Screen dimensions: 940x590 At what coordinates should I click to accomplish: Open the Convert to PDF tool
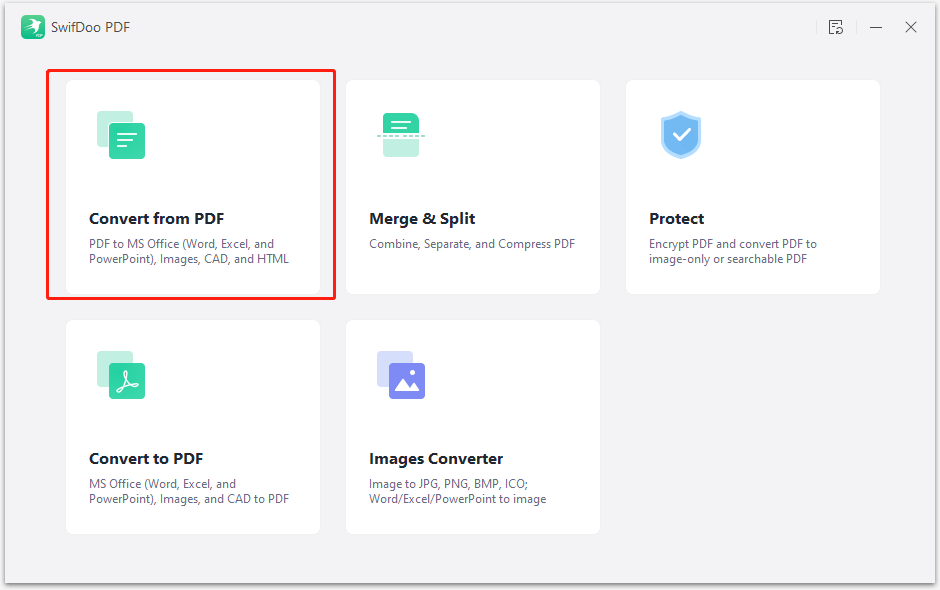click(x=192, y=426)
